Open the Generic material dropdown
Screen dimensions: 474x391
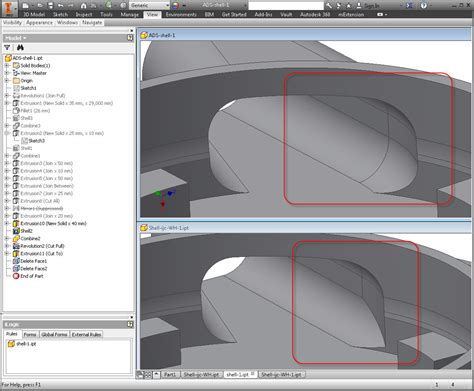(x=149, y=5)
